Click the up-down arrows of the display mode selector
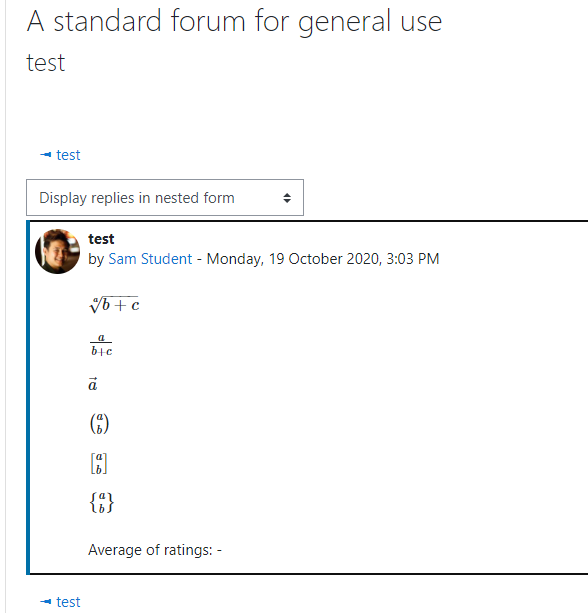588x613 pixels. (287, 198)
